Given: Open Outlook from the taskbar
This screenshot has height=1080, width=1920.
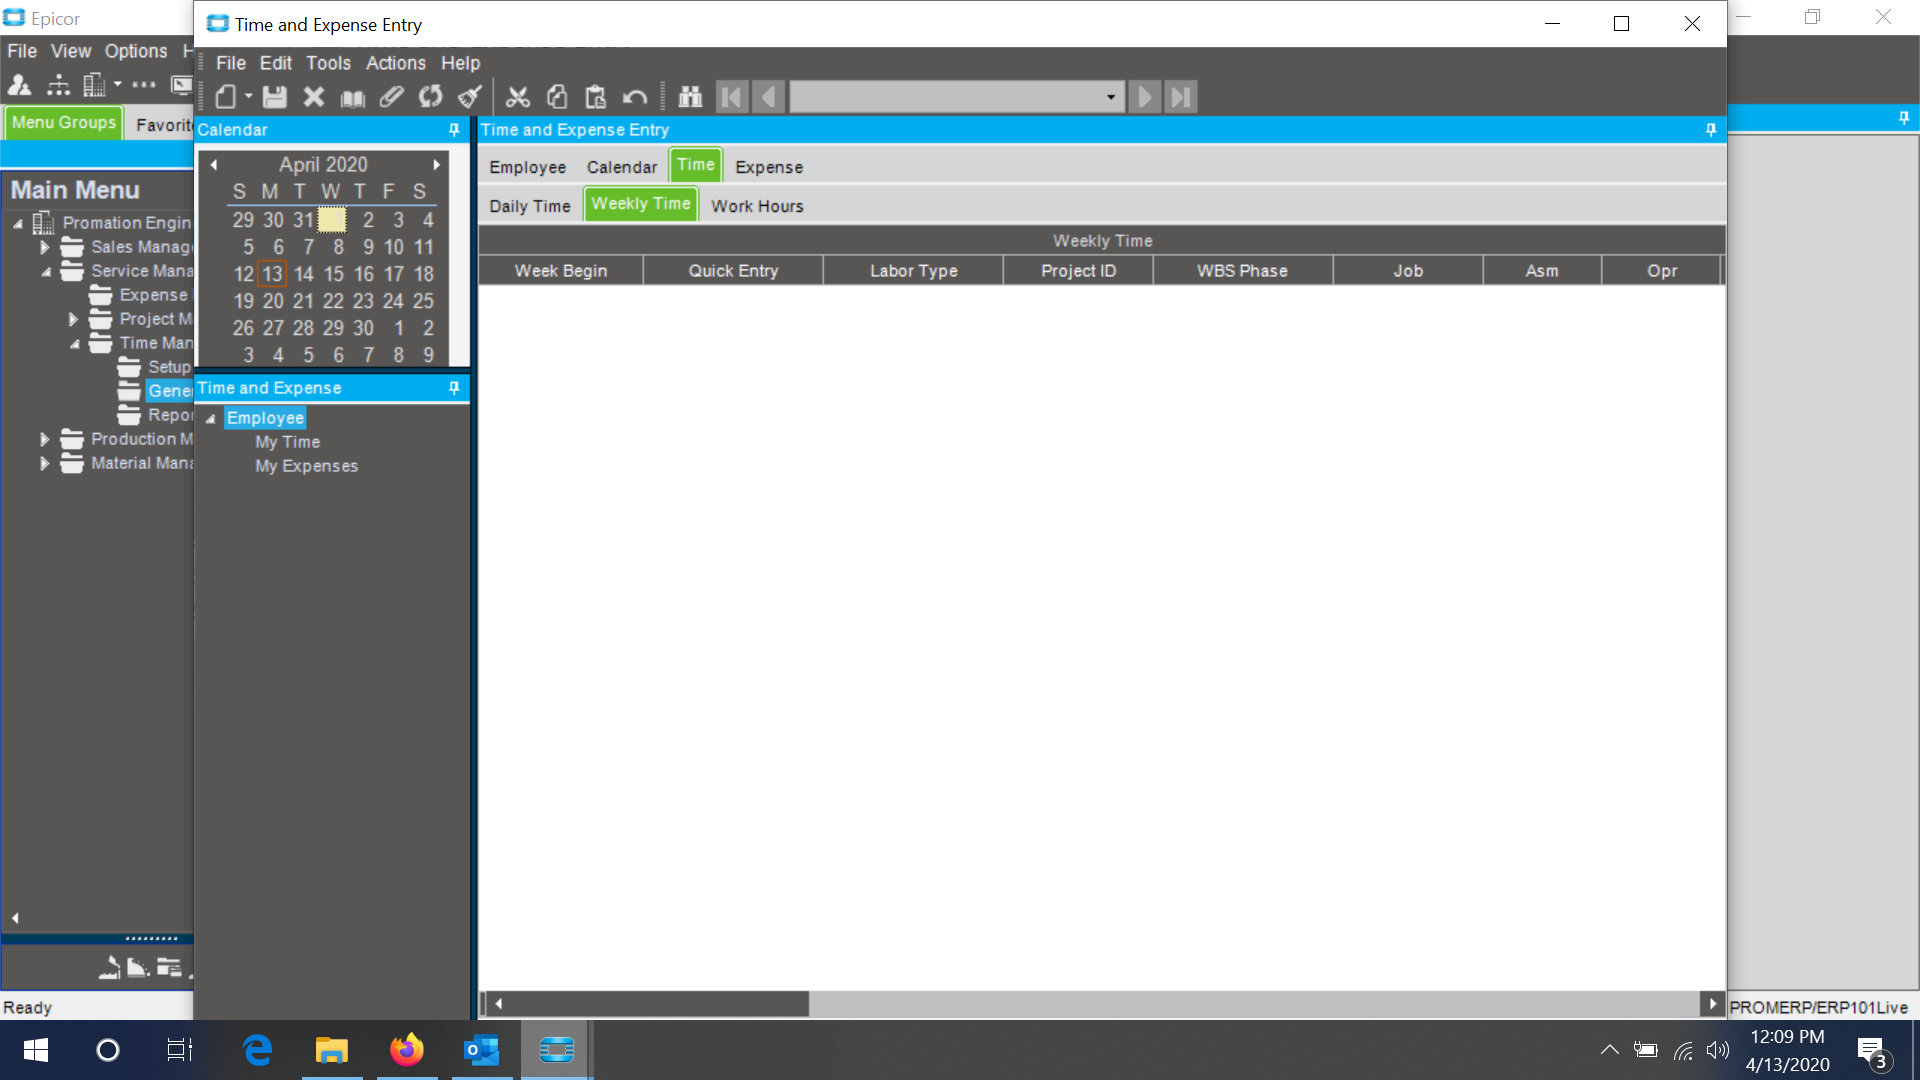Looking at the screenshot, I should pos(481,1050).
